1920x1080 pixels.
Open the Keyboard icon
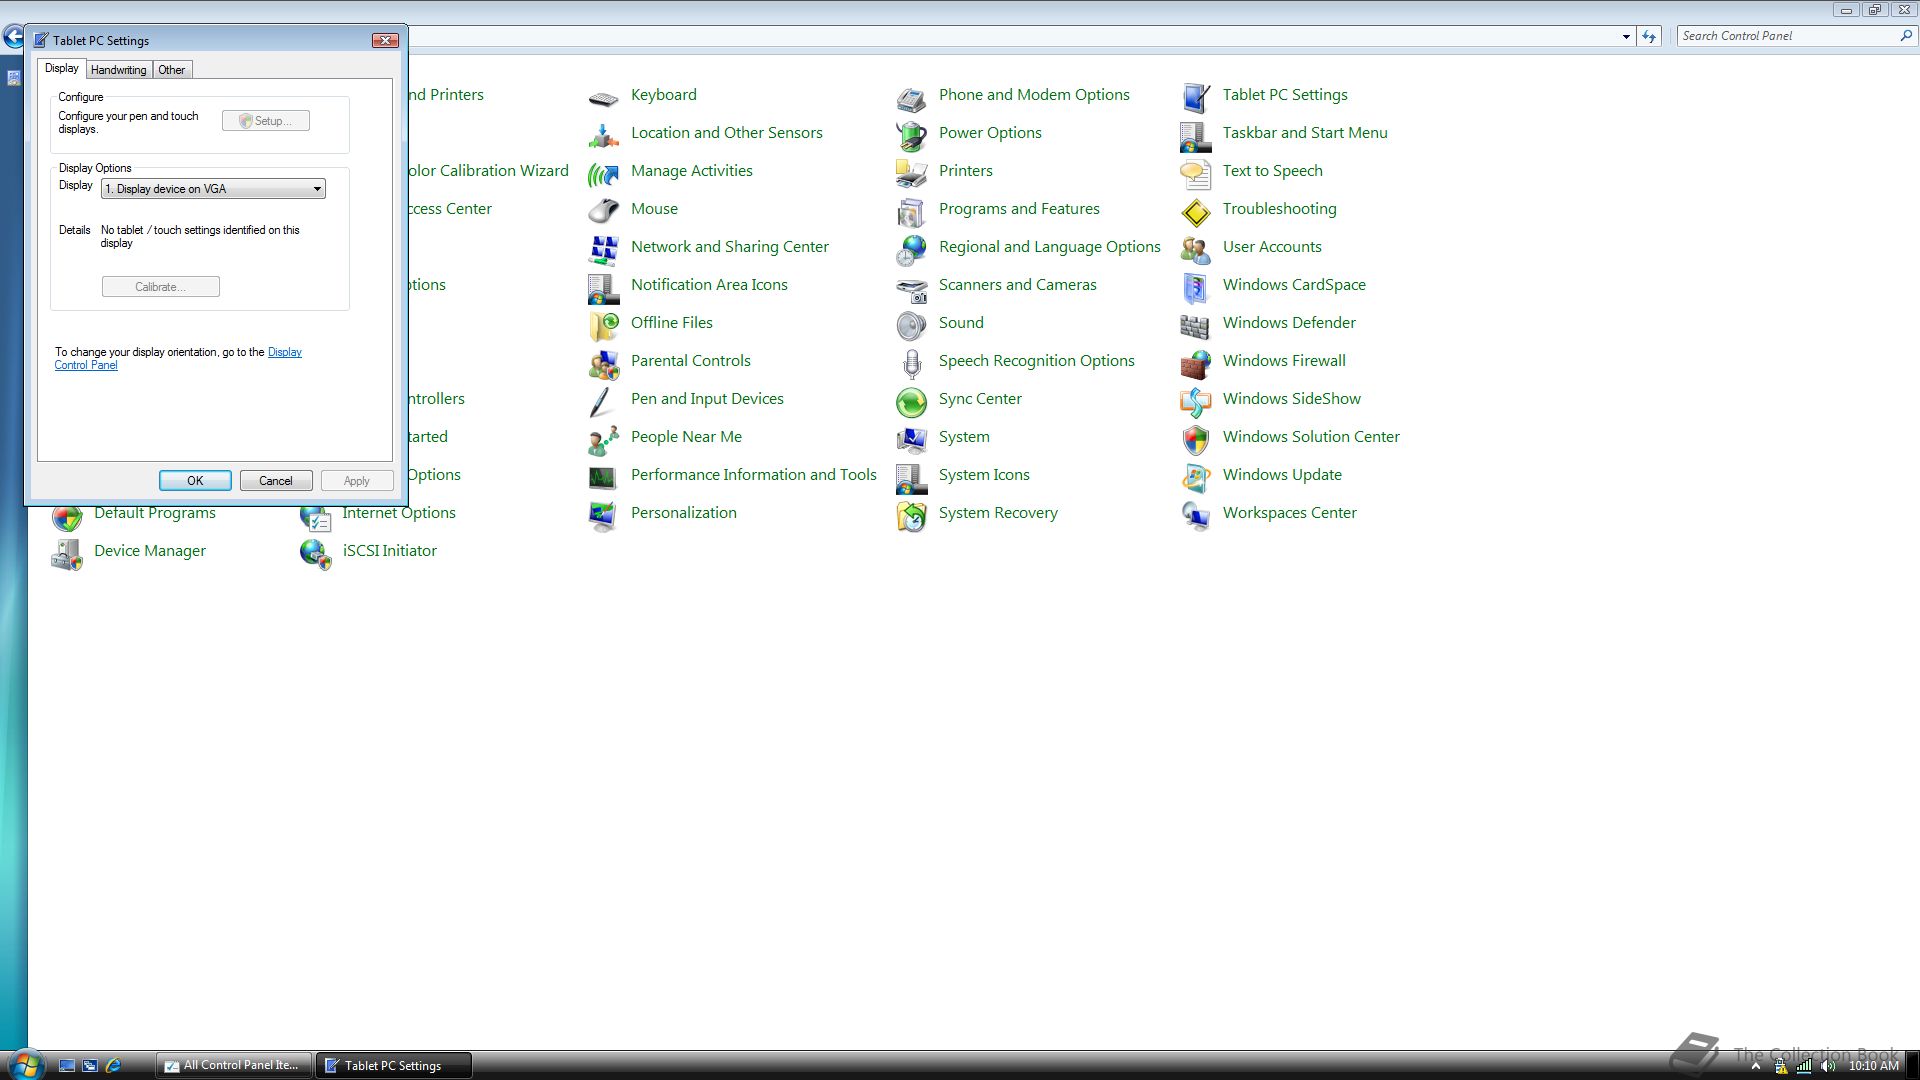603,97
